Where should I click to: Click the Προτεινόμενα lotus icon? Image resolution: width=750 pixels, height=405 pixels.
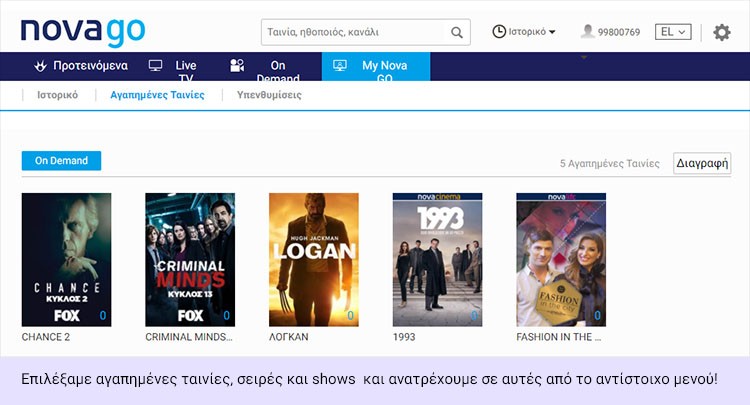pos(41,66)
